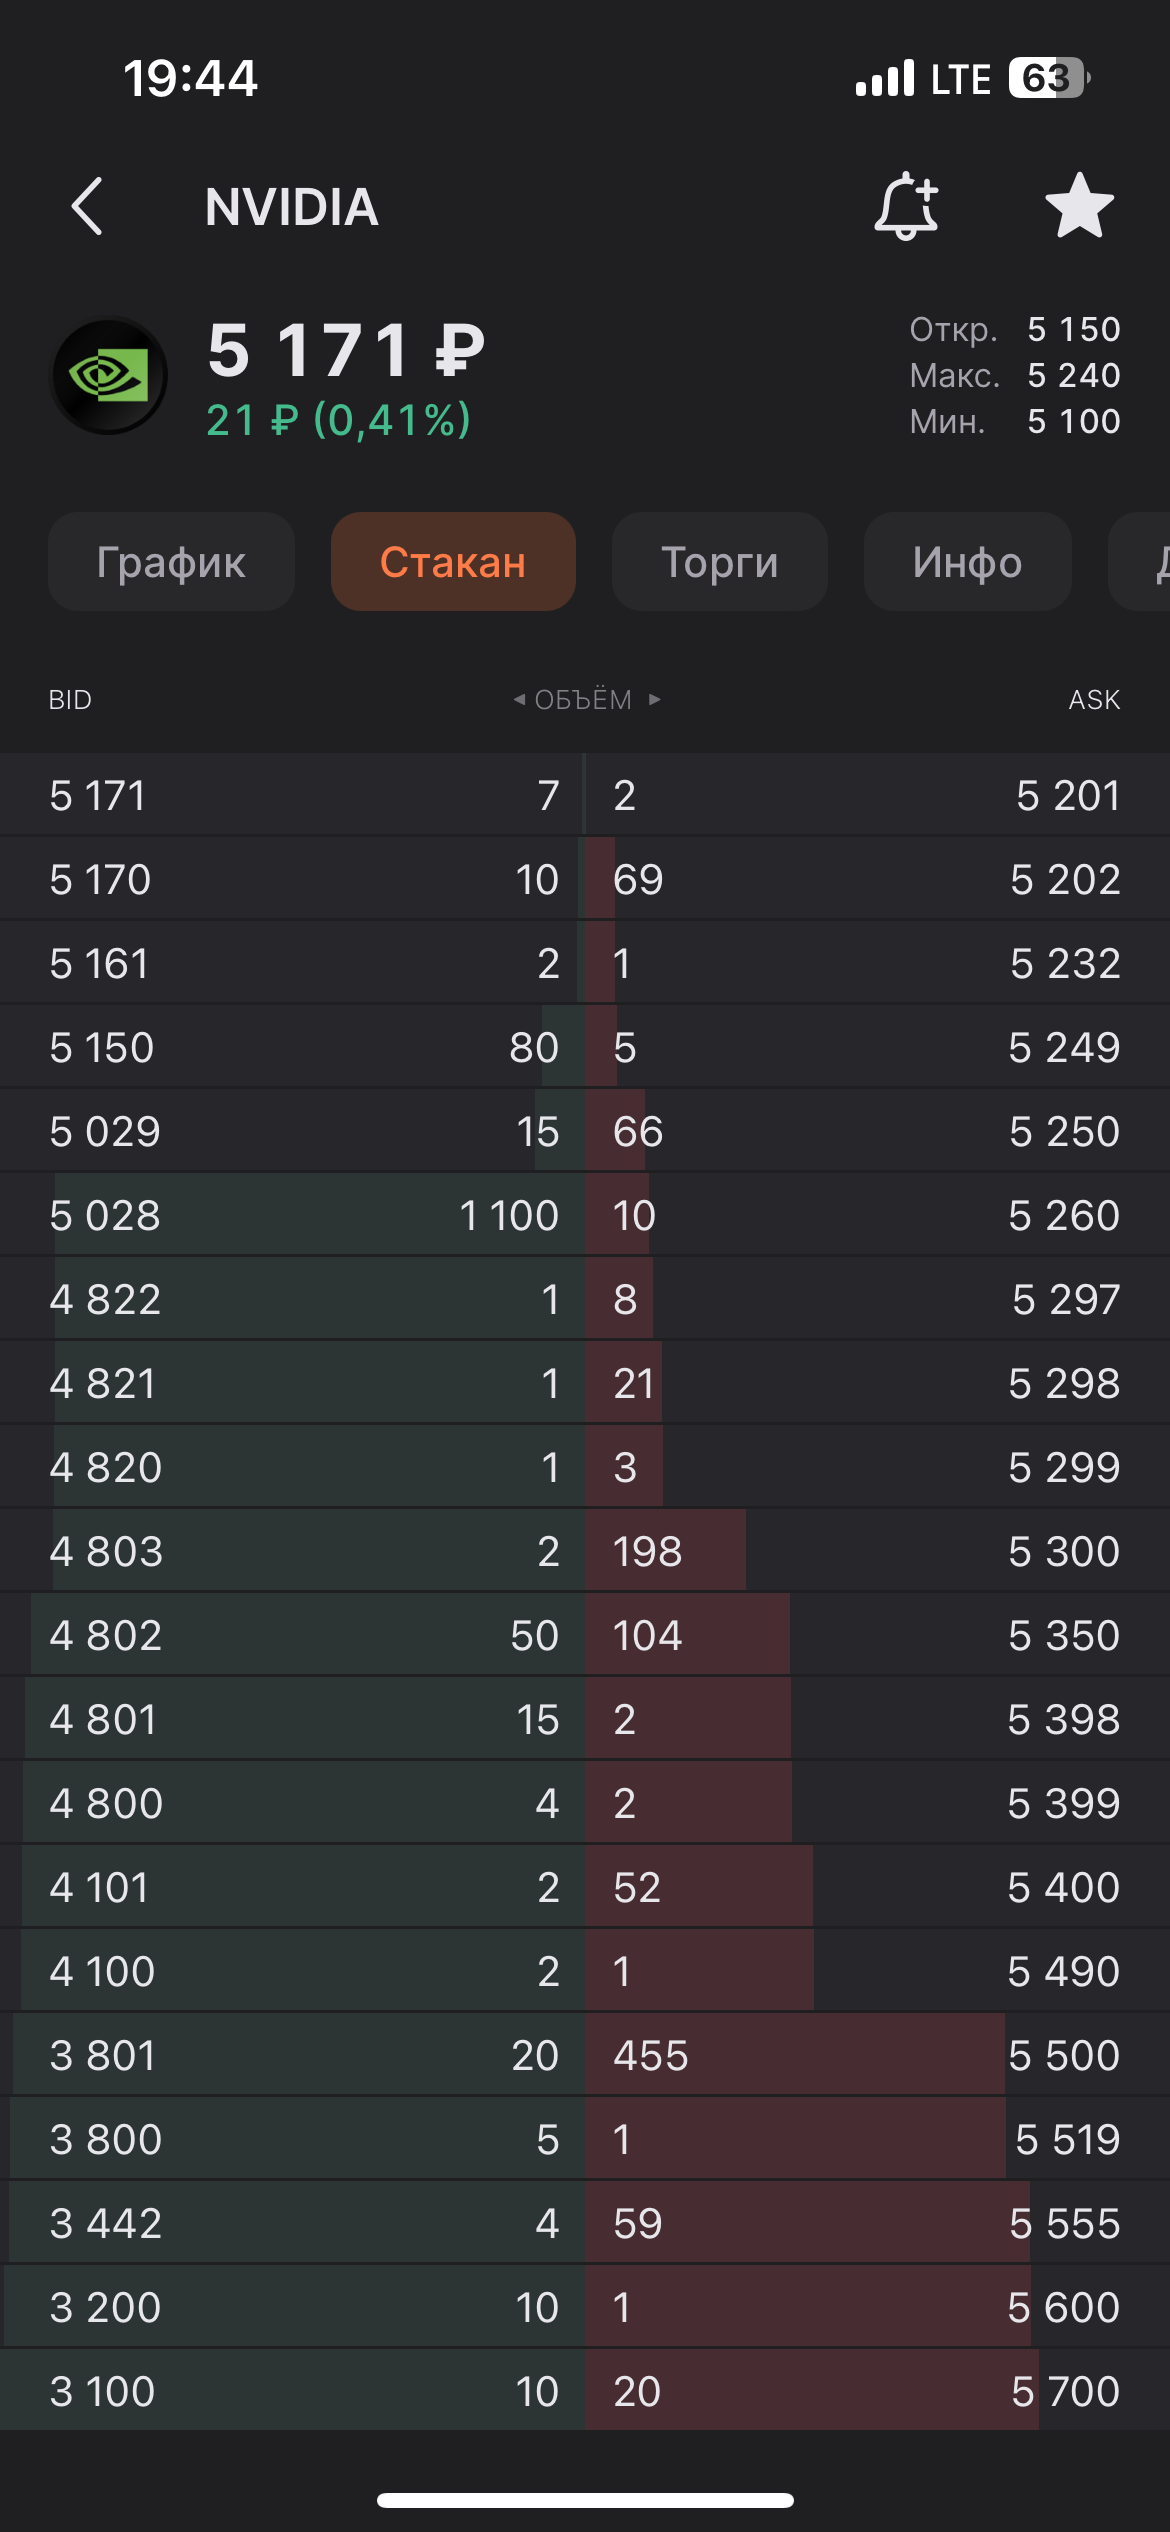Tap the bid at 5 028 with volume 1 100
This screenshot has height=2532, width=1170.
tap(290, 1216)
